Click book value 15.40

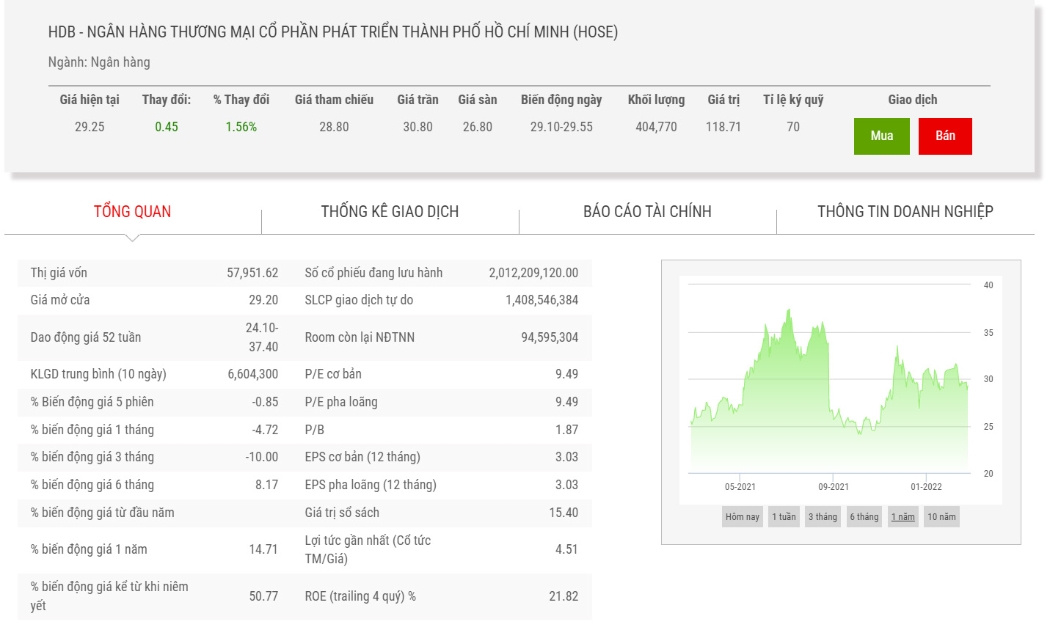pos(563,513)
